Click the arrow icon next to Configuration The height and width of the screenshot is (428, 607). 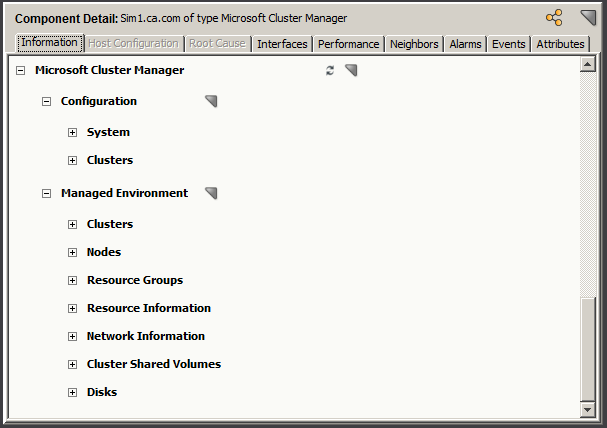click(211, 101)
